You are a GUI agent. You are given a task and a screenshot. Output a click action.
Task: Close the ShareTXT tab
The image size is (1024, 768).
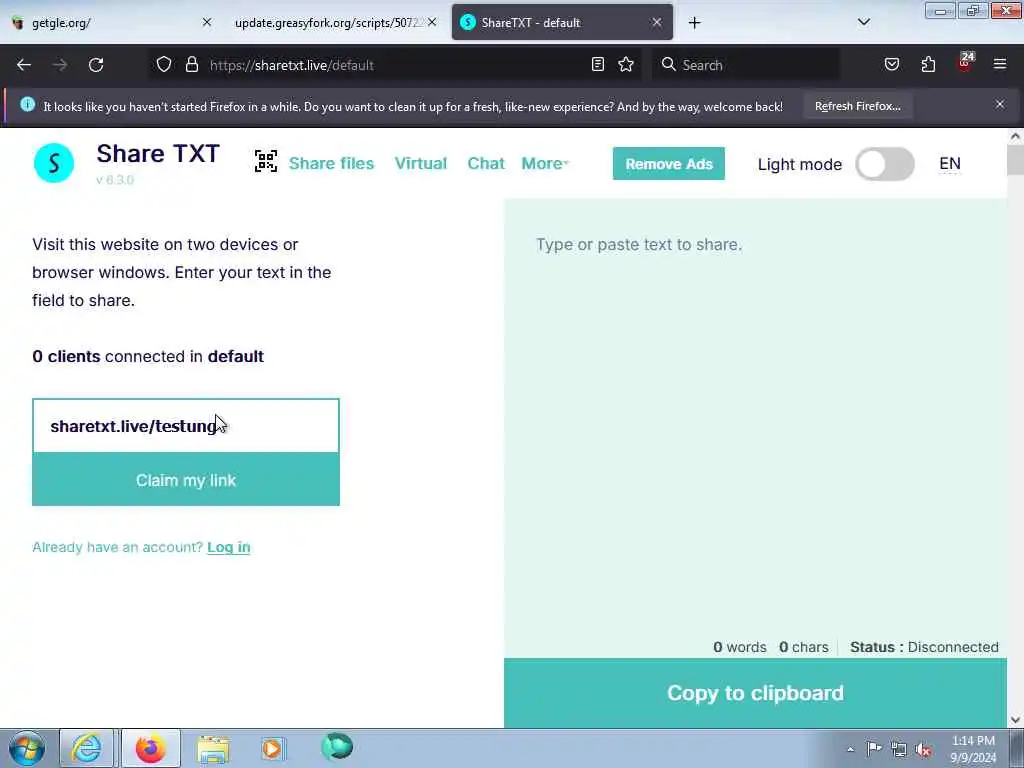pyautogui.click(x=657, y=22)
